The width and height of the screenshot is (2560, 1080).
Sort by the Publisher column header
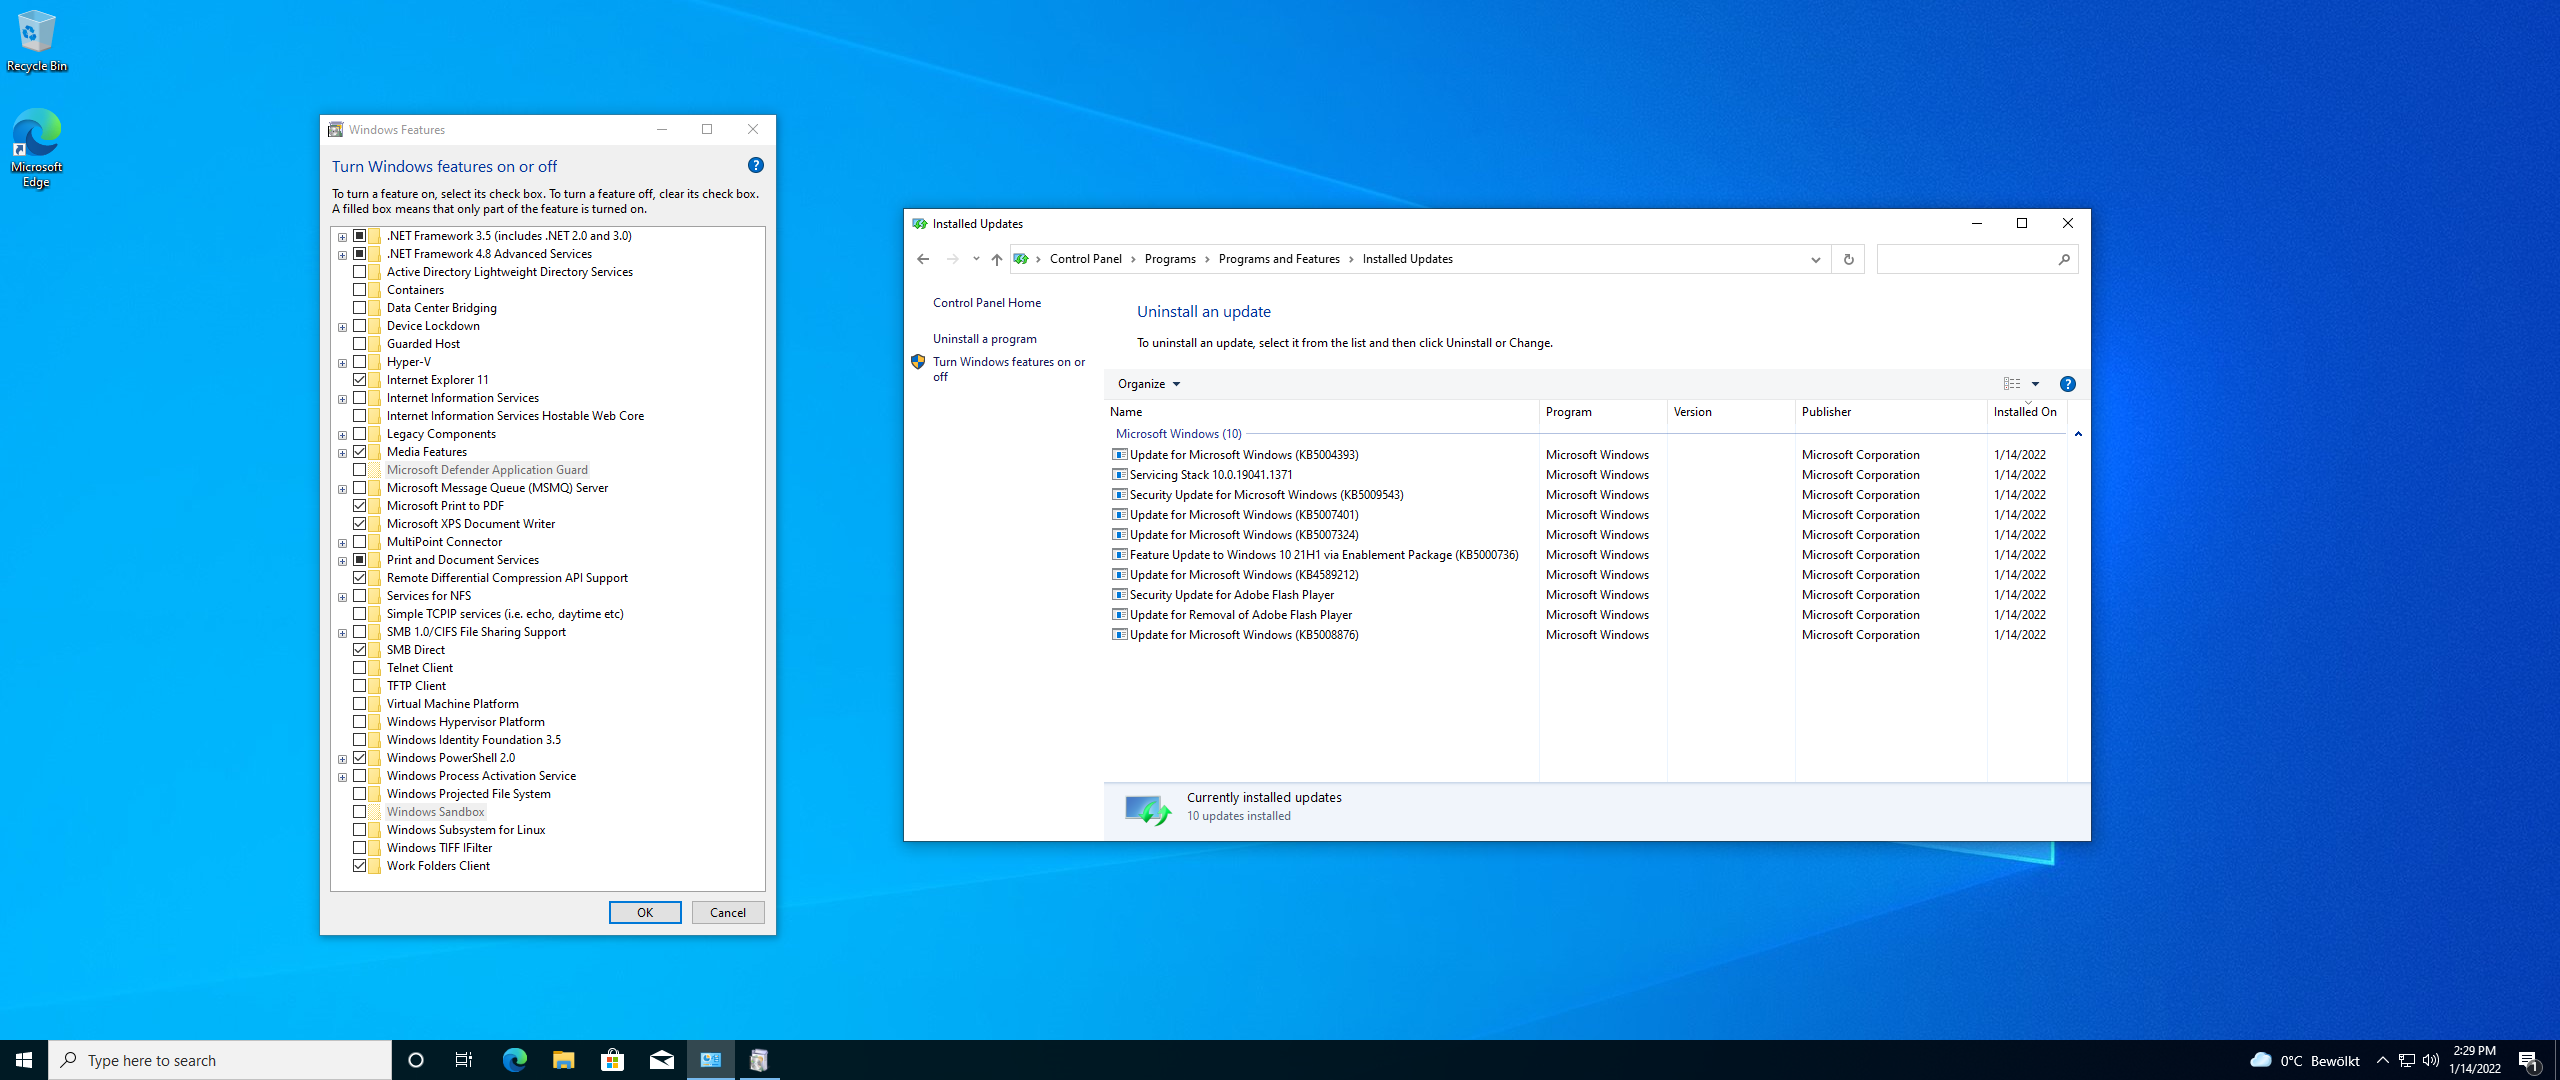pyautogui.click(x=1890, y=412)
